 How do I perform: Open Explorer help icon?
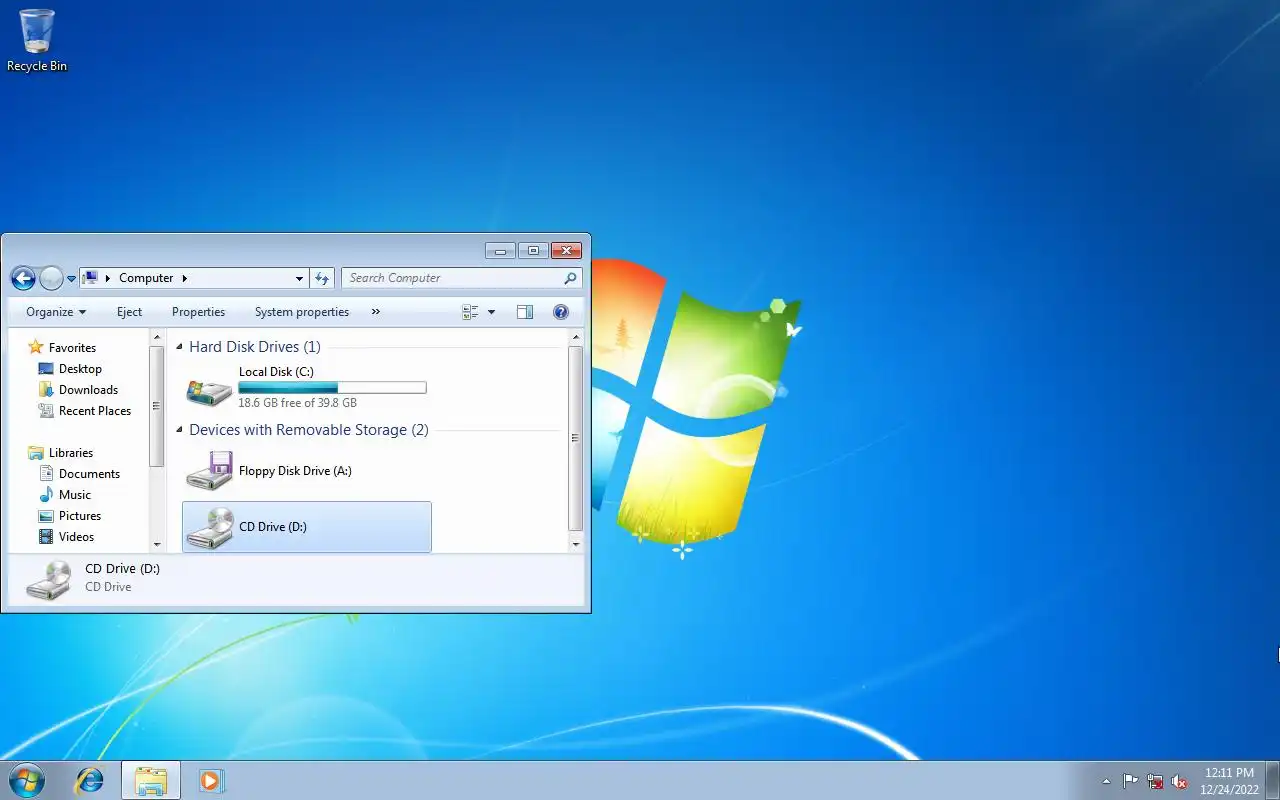[561, 312]
